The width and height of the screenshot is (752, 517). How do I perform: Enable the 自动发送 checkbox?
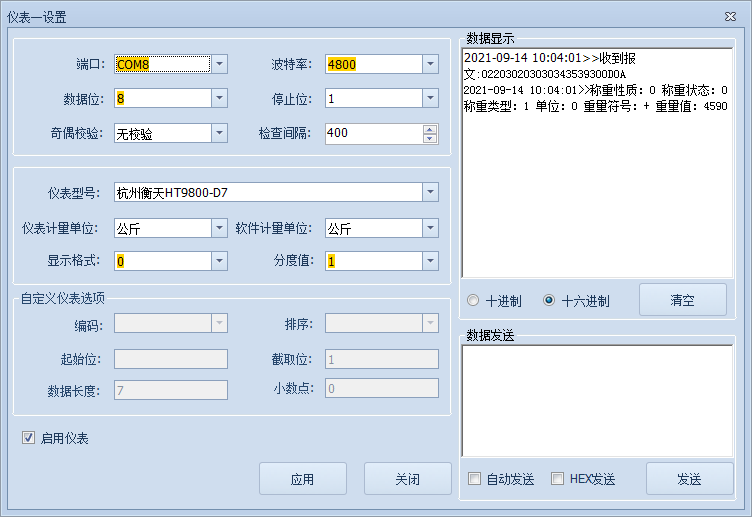474,478
